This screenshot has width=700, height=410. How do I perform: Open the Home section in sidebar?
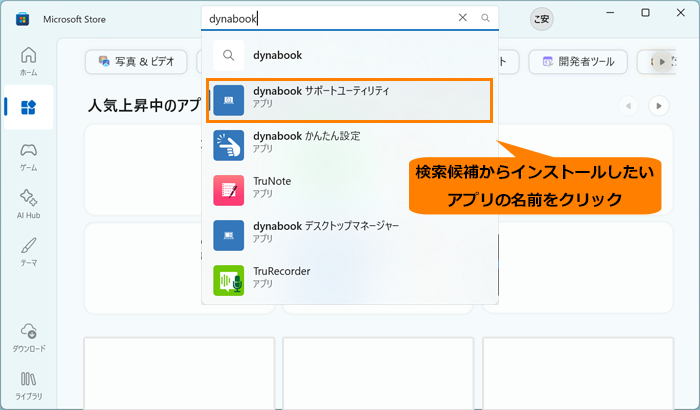point(29,61)
